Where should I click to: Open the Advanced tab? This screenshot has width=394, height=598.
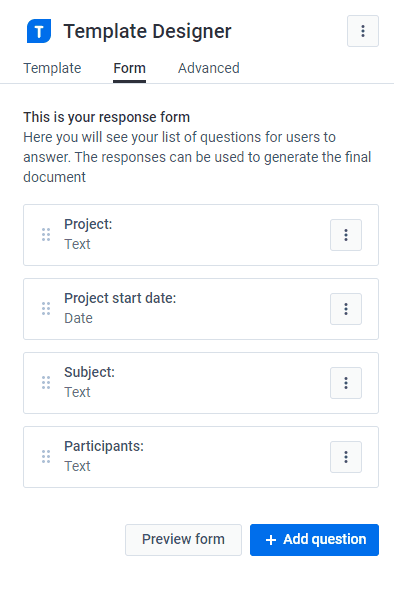209,68
